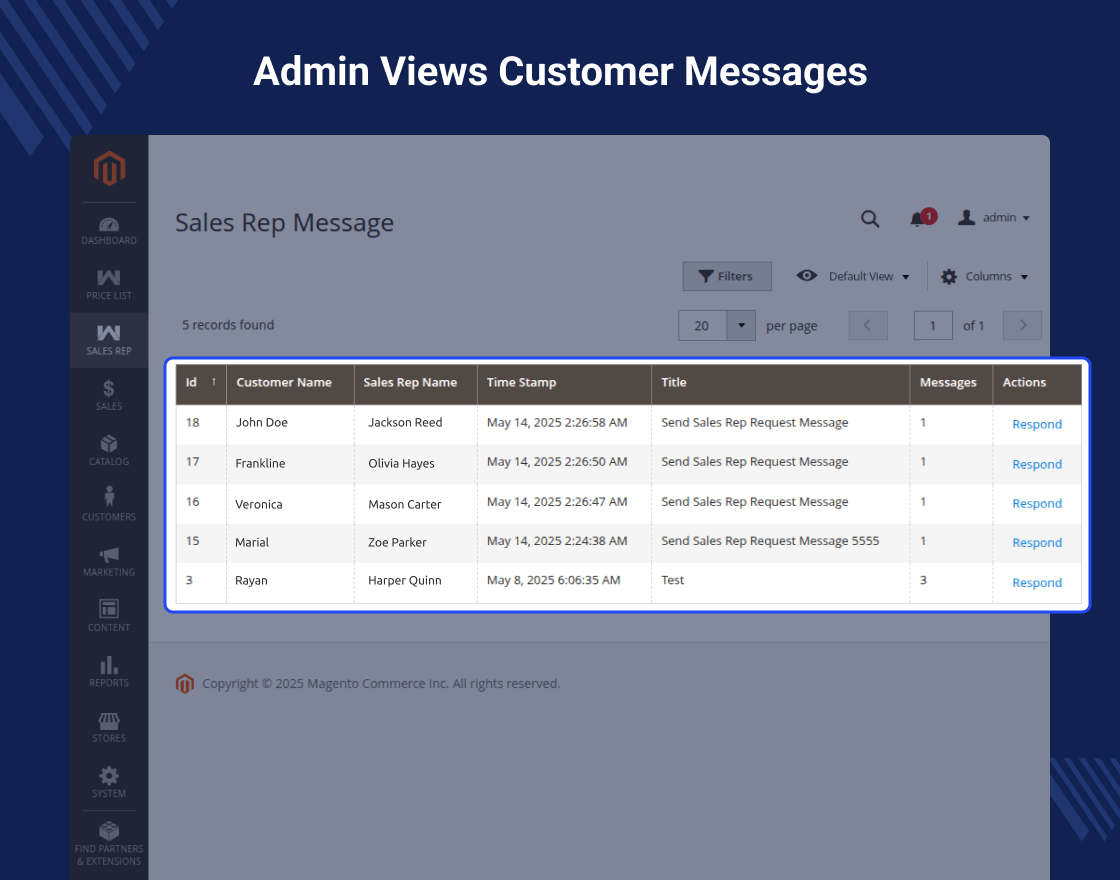Open the notifications bell icon
The width and height of the screenshot is (1120, 880).
[x=917, y=219]
